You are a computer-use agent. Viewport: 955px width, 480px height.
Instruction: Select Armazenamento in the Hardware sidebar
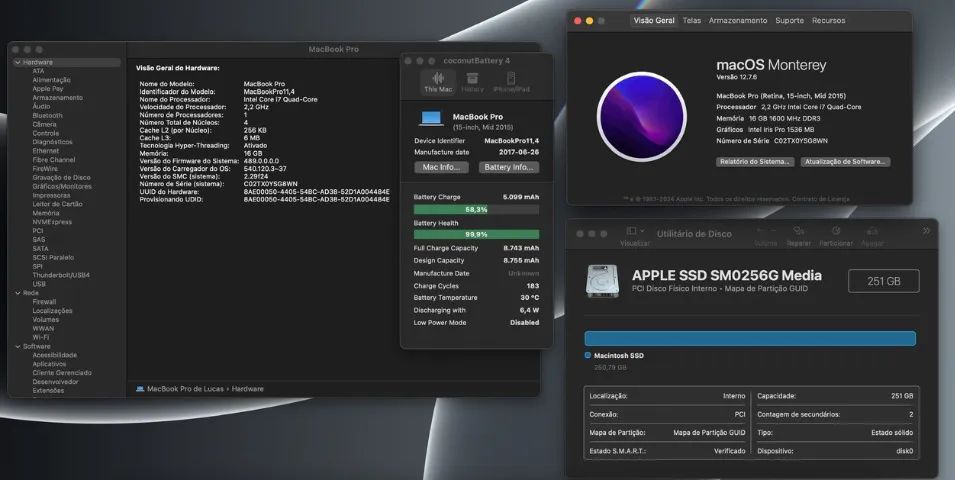(x=57, y=97)
